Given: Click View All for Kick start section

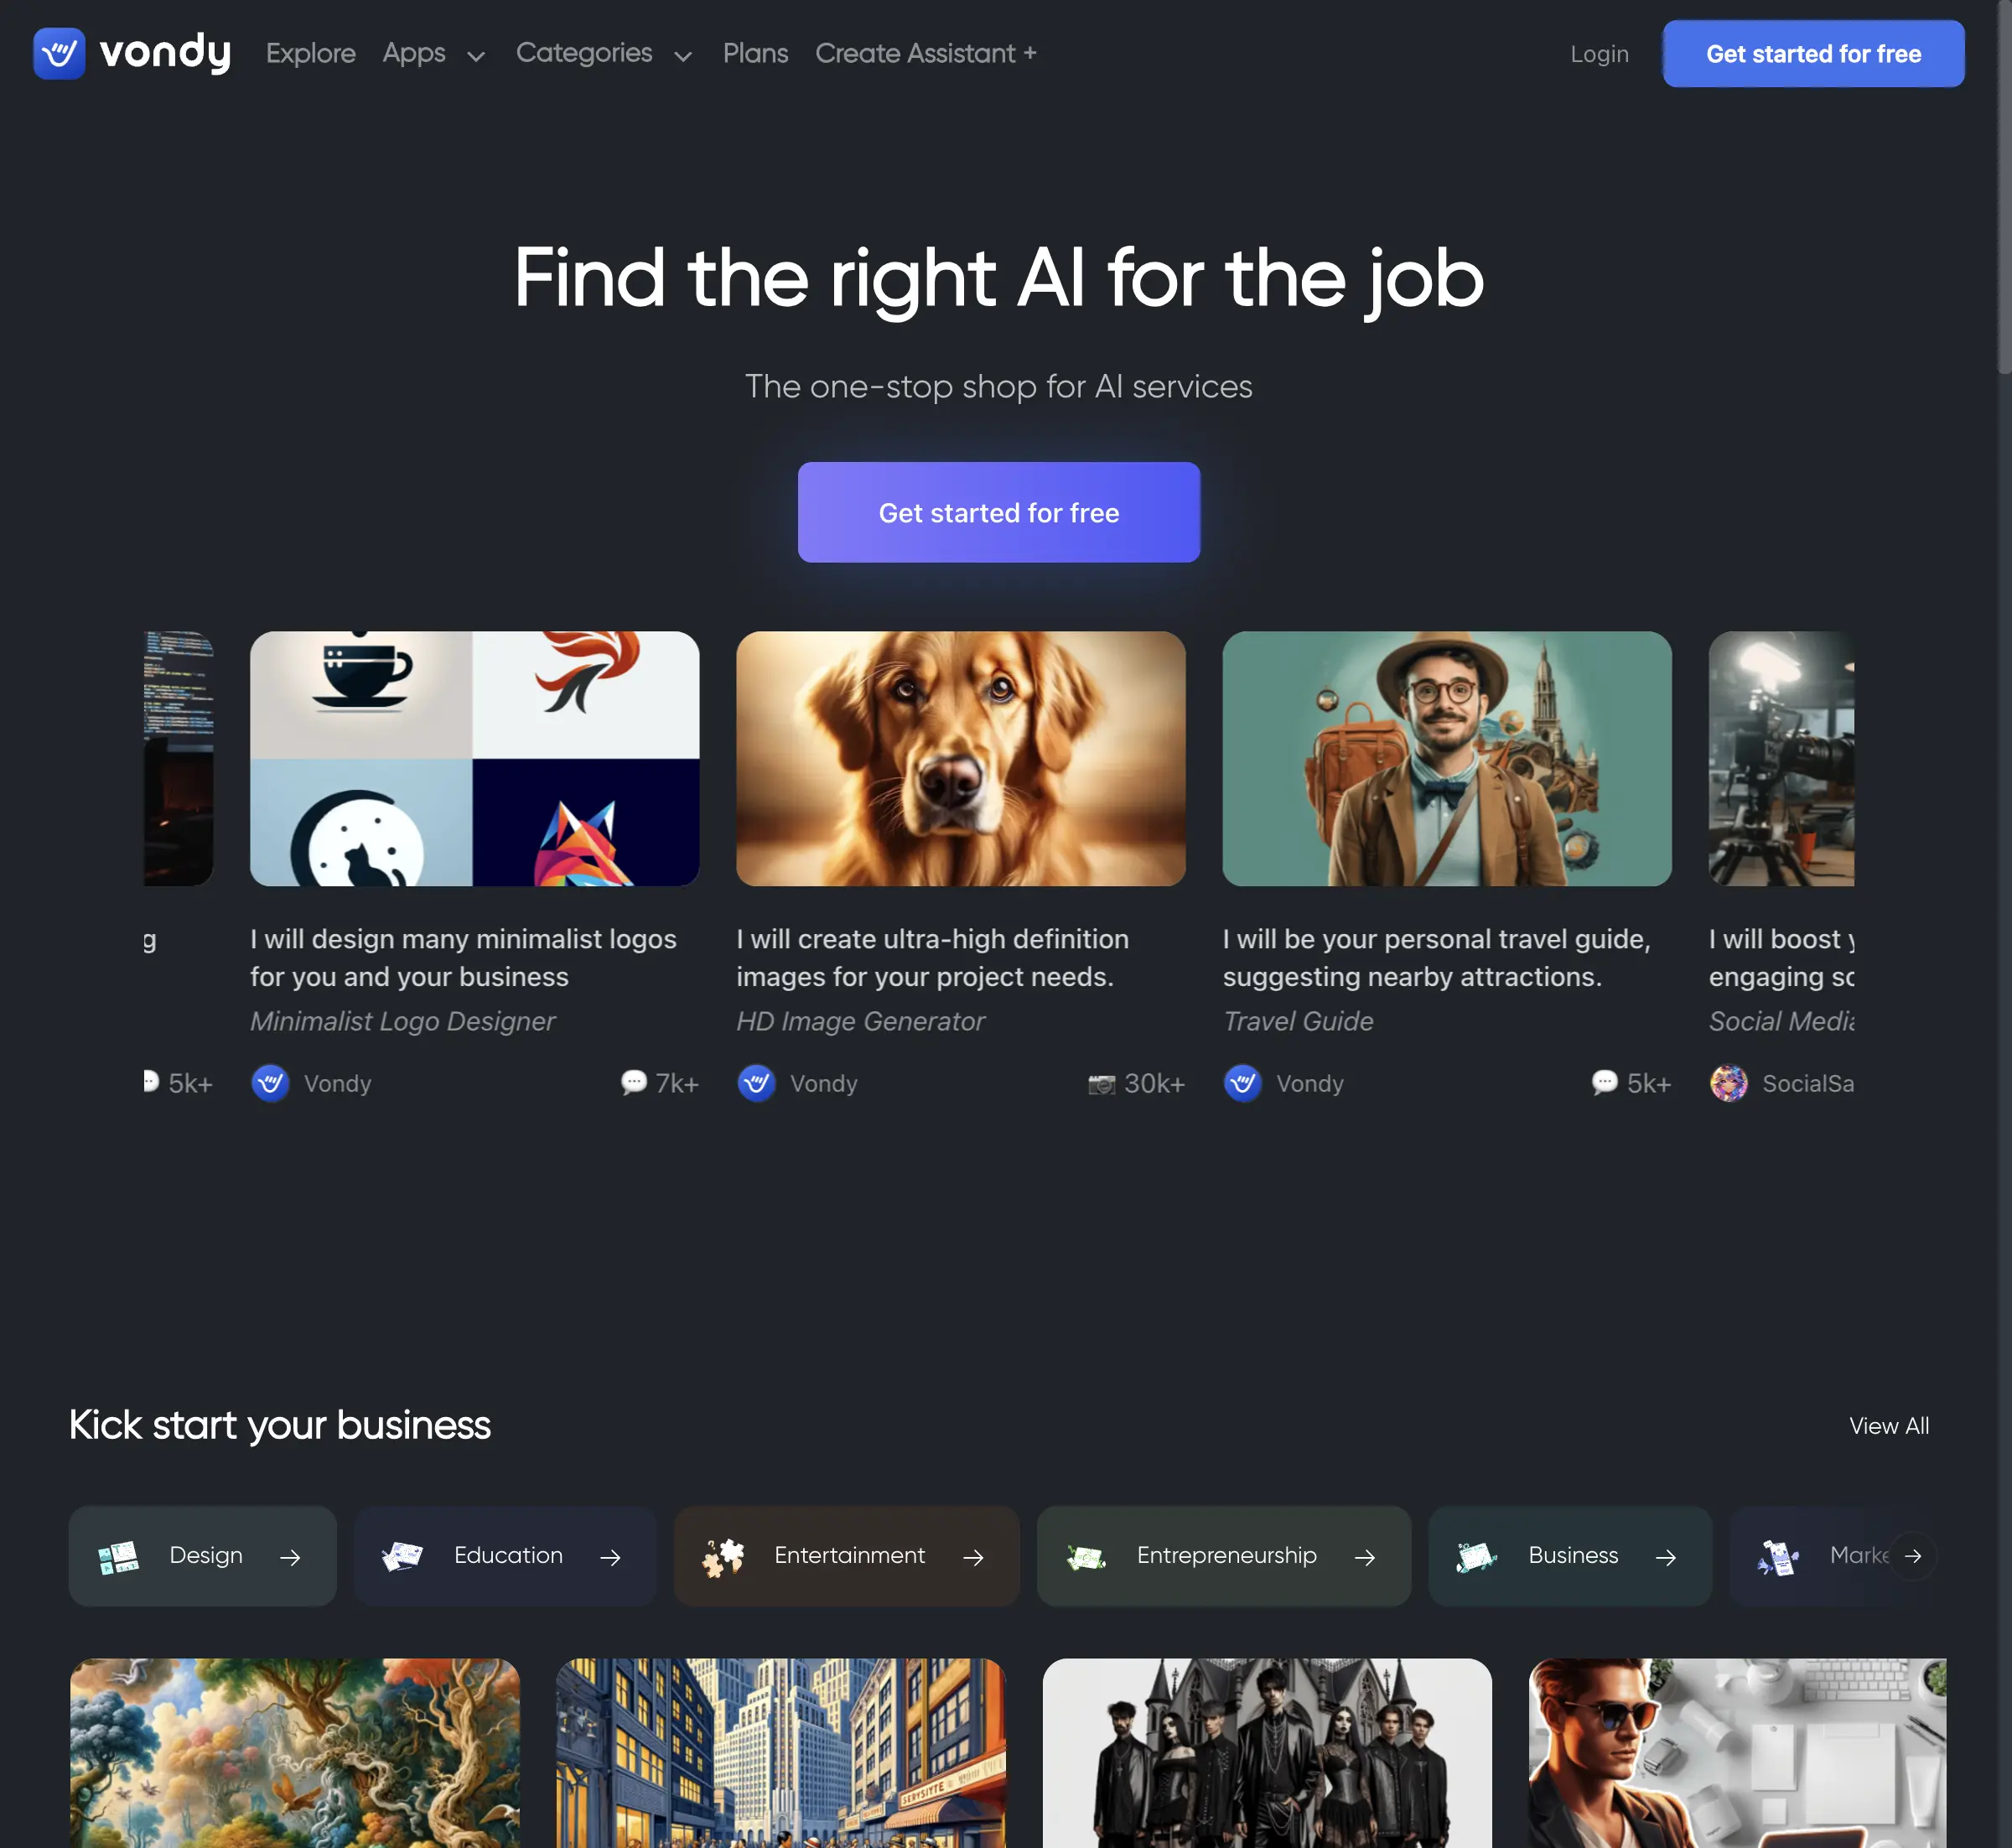Looking at the screenshot, I should pyautogui.click(x=1889, y=1426).
